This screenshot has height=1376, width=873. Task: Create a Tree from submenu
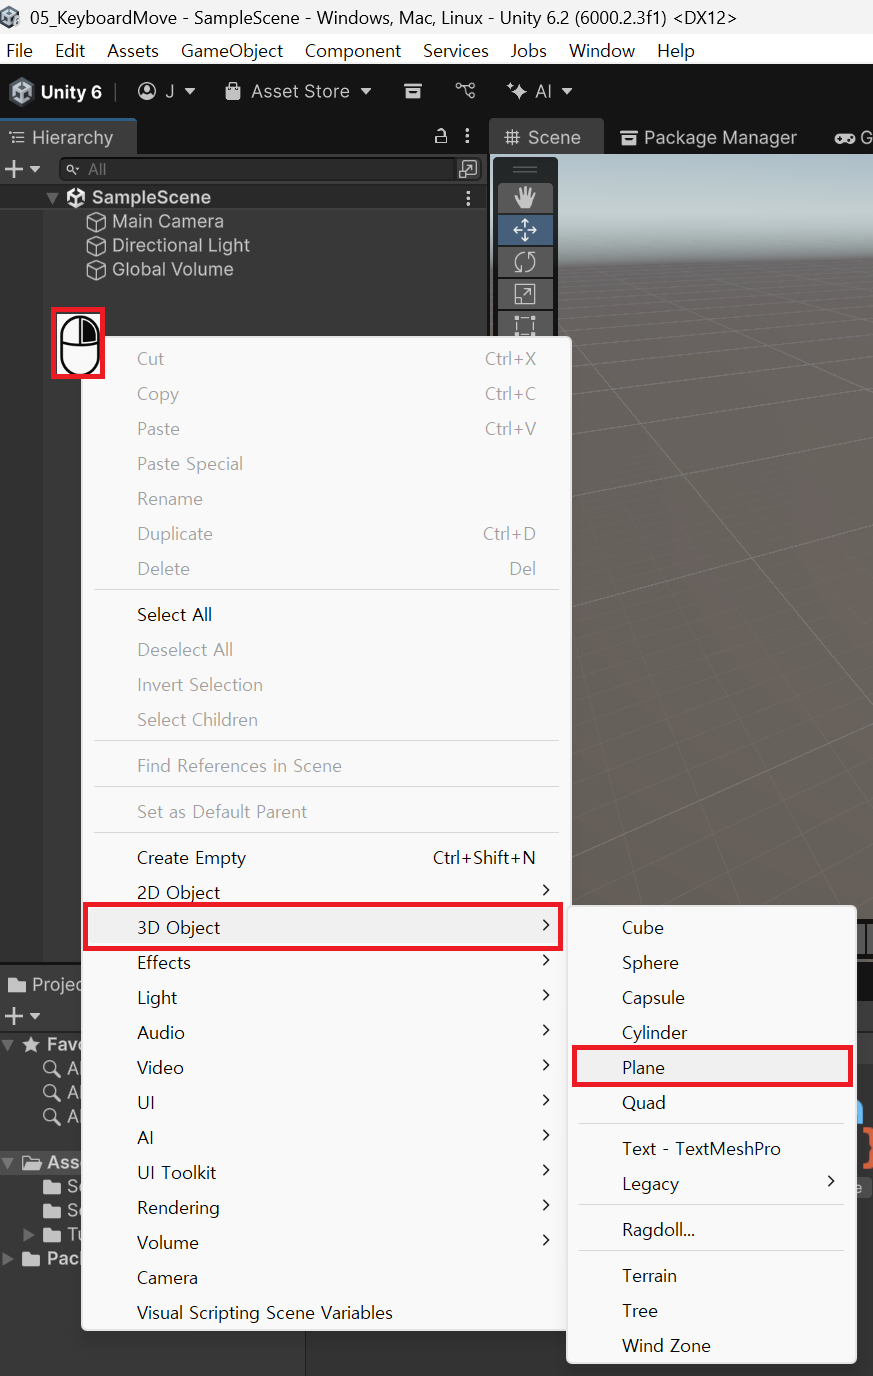tap(712, 1310)
